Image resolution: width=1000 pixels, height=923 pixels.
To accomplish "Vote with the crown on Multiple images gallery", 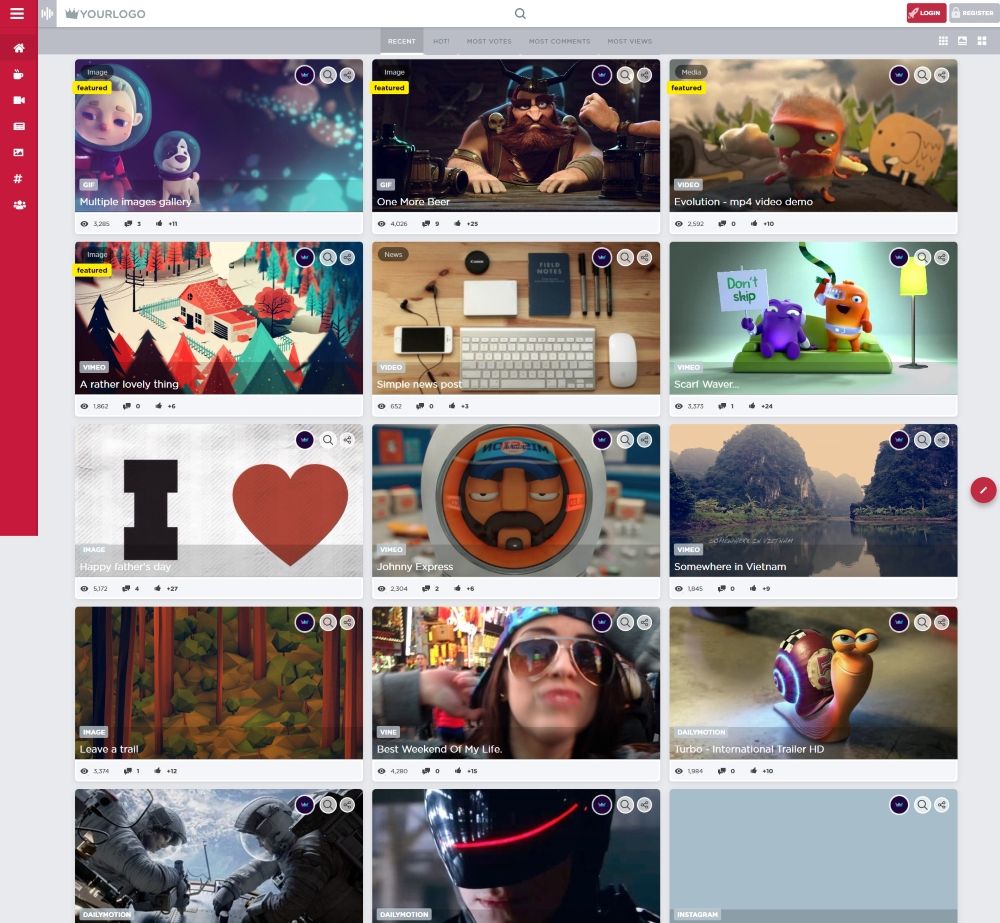I will point(305,75).
